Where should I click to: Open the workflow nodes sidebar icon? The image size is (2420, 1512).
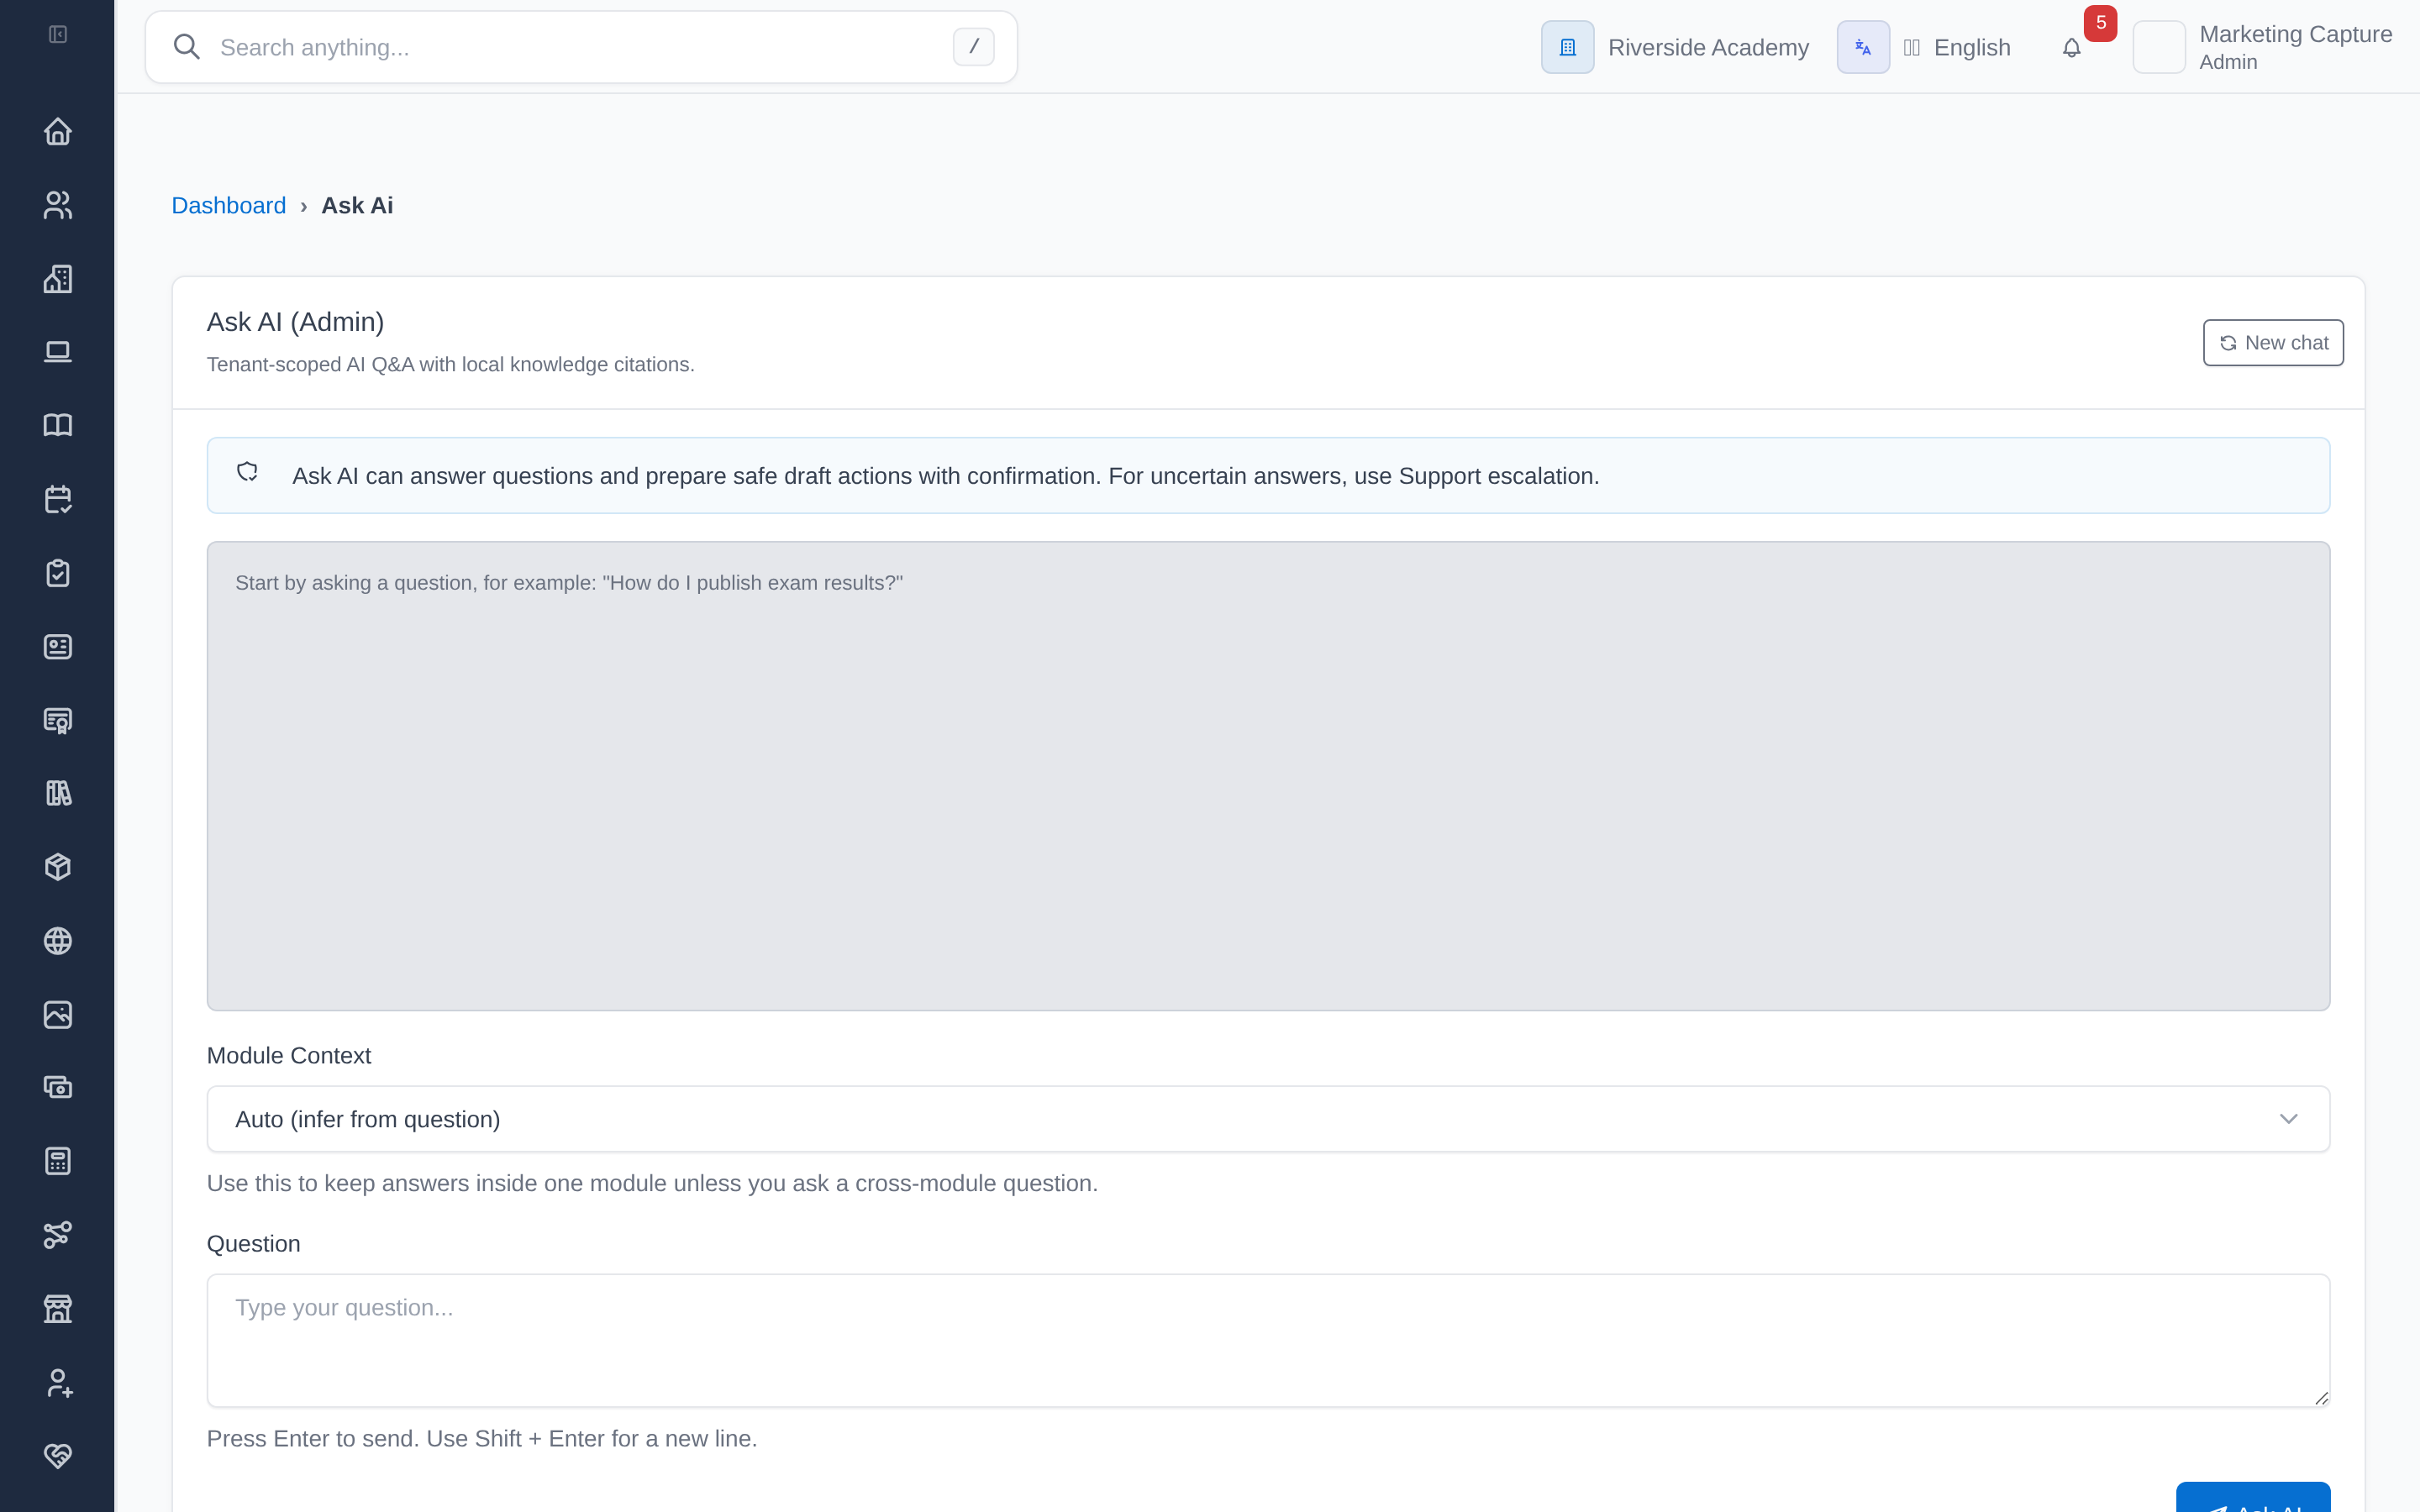58,1235
